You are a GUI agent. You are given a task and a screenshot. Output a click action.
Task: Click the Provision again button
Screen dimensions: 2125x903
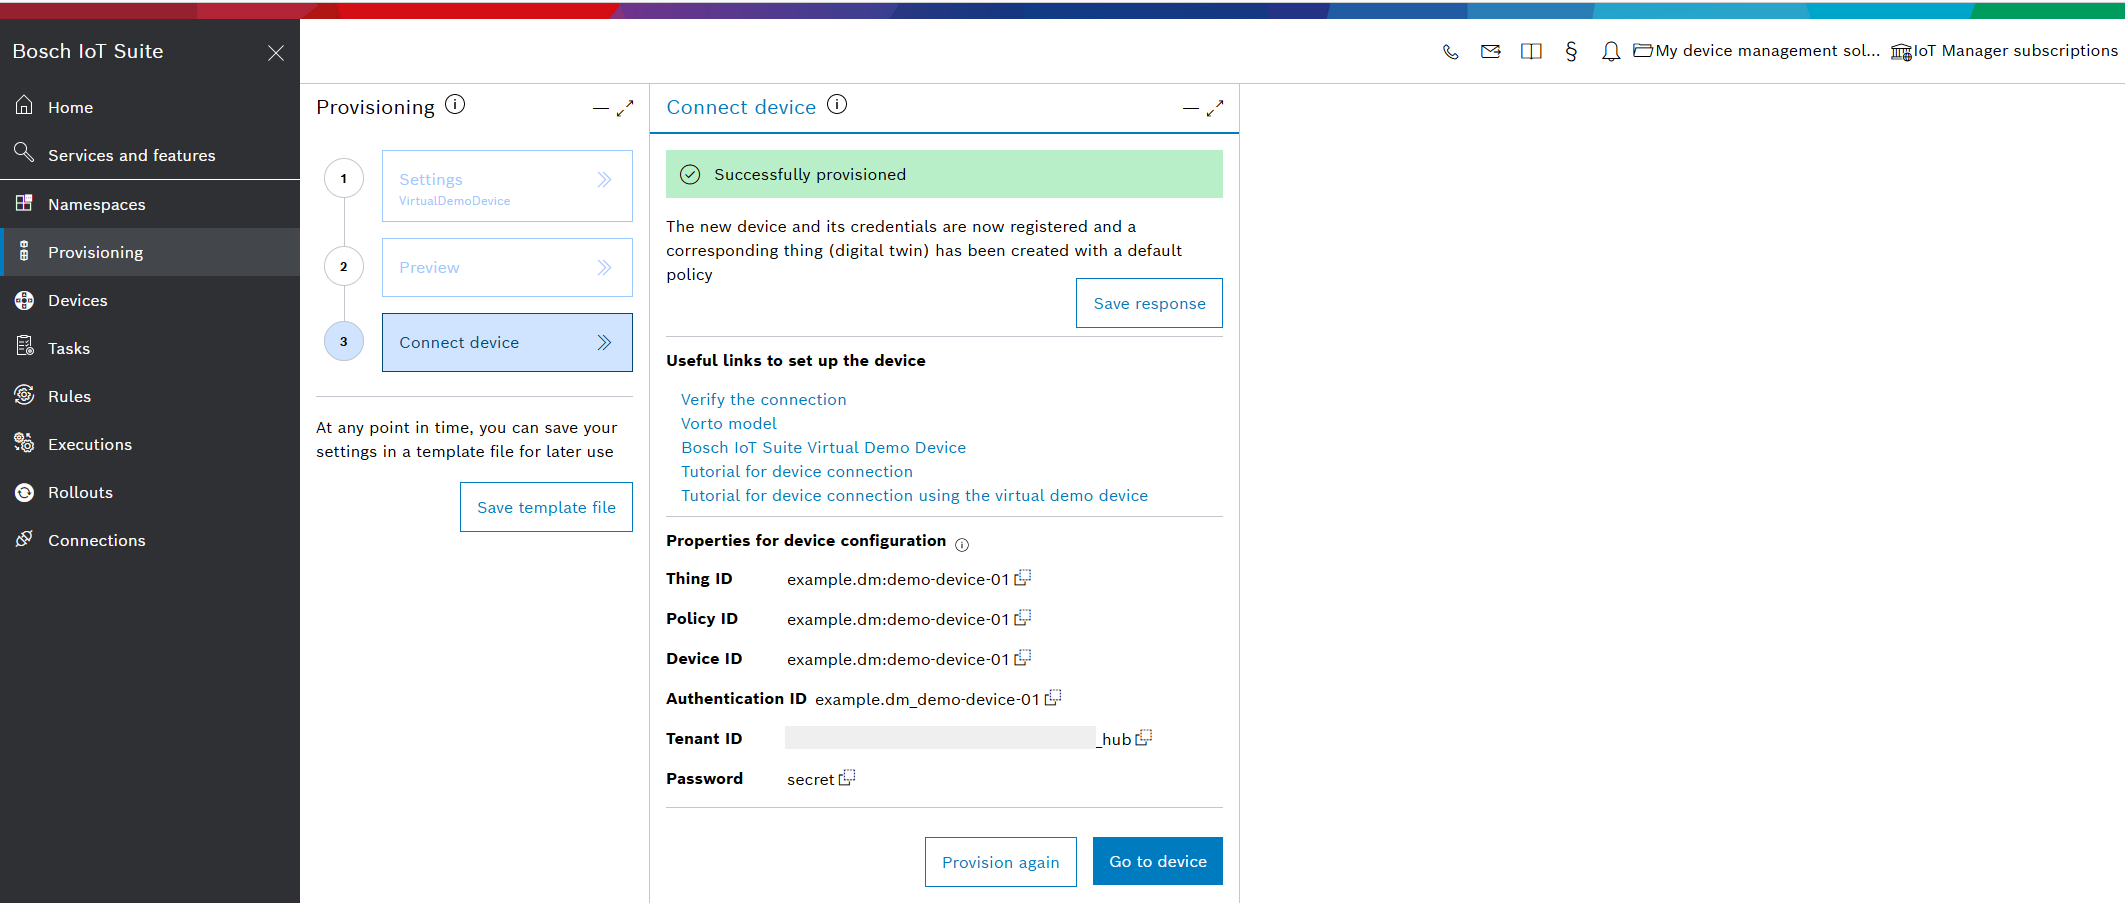tap(1000, 862)
